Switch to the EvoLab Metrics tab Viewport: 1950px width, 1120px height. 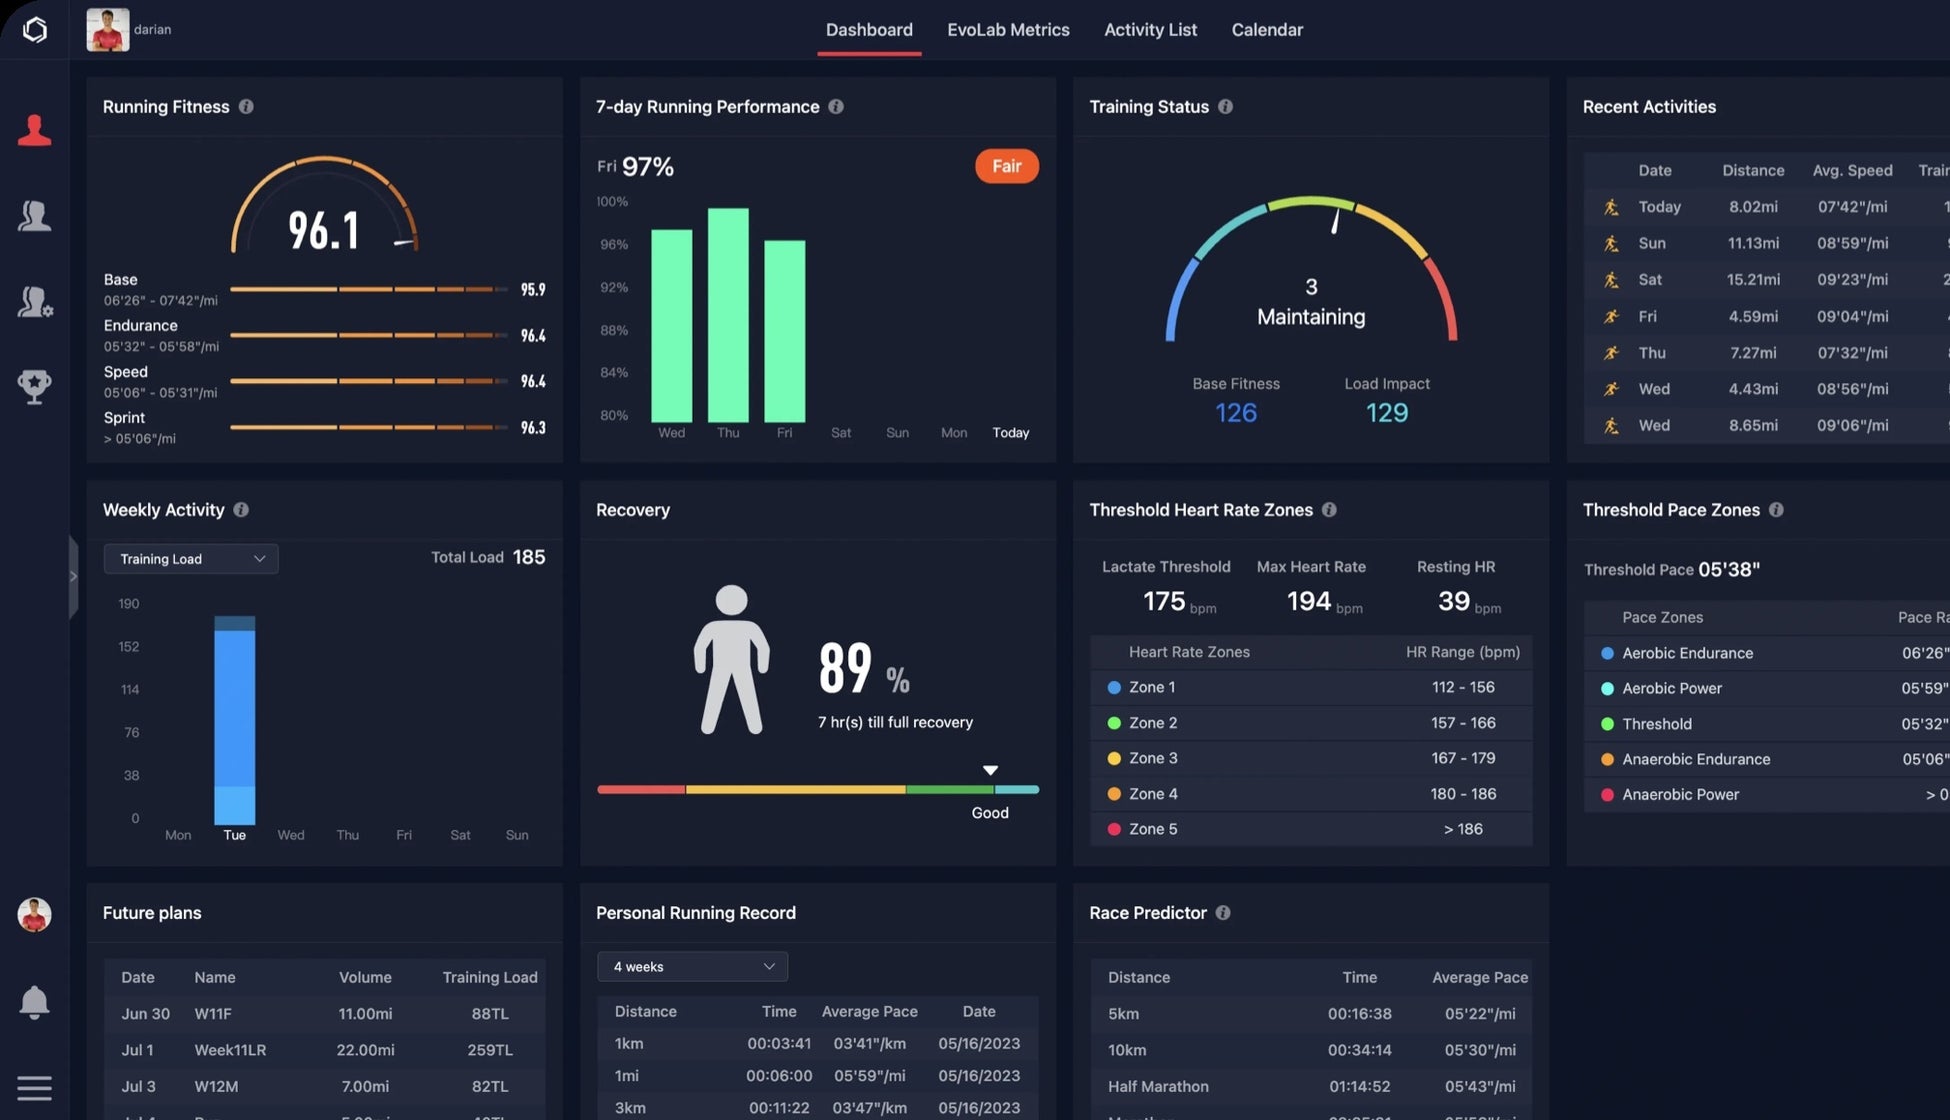click(x=1008, y=30)
